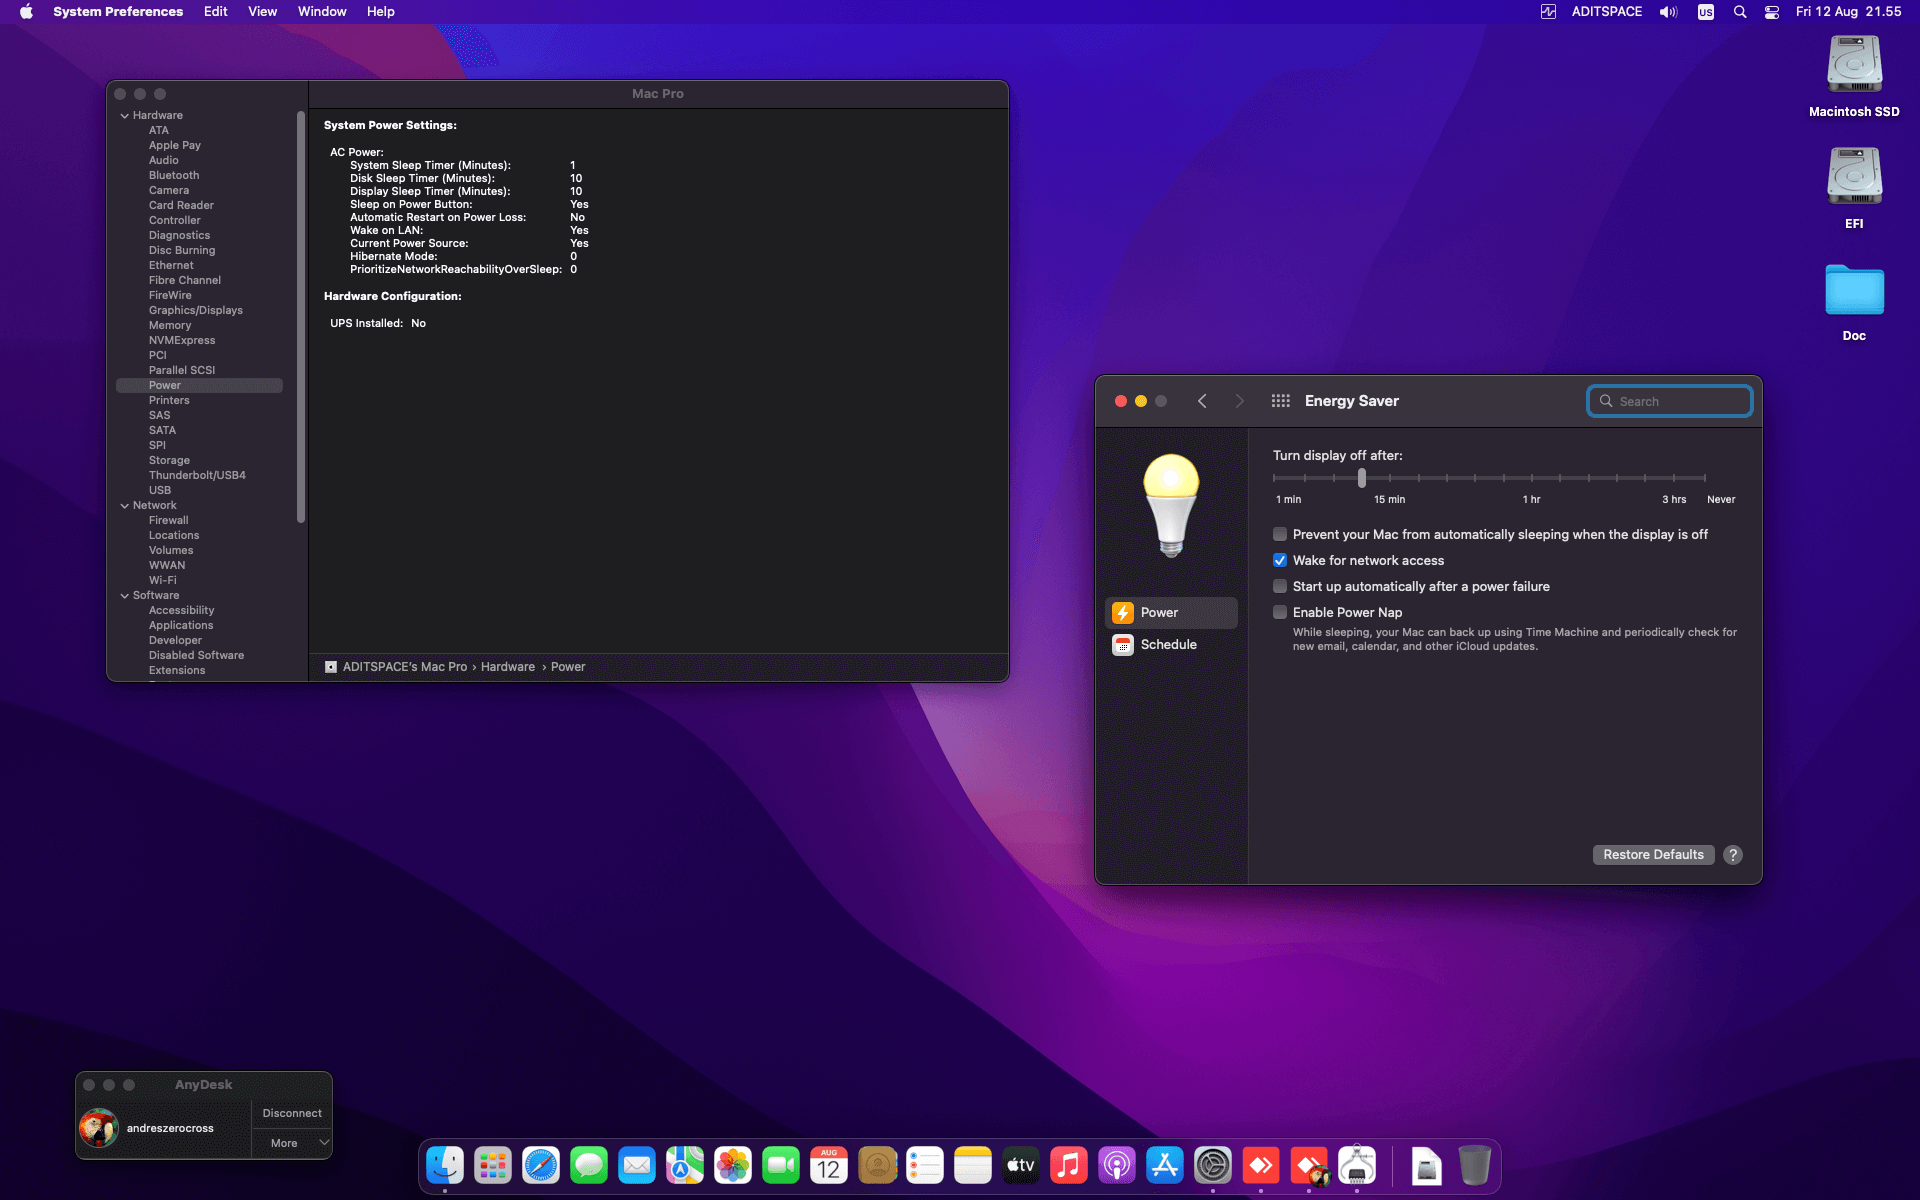This screenshot has height=1200, width=1920.
Task: Click Disconnect in AnyDesk panel
Action: coord(292,1113)
